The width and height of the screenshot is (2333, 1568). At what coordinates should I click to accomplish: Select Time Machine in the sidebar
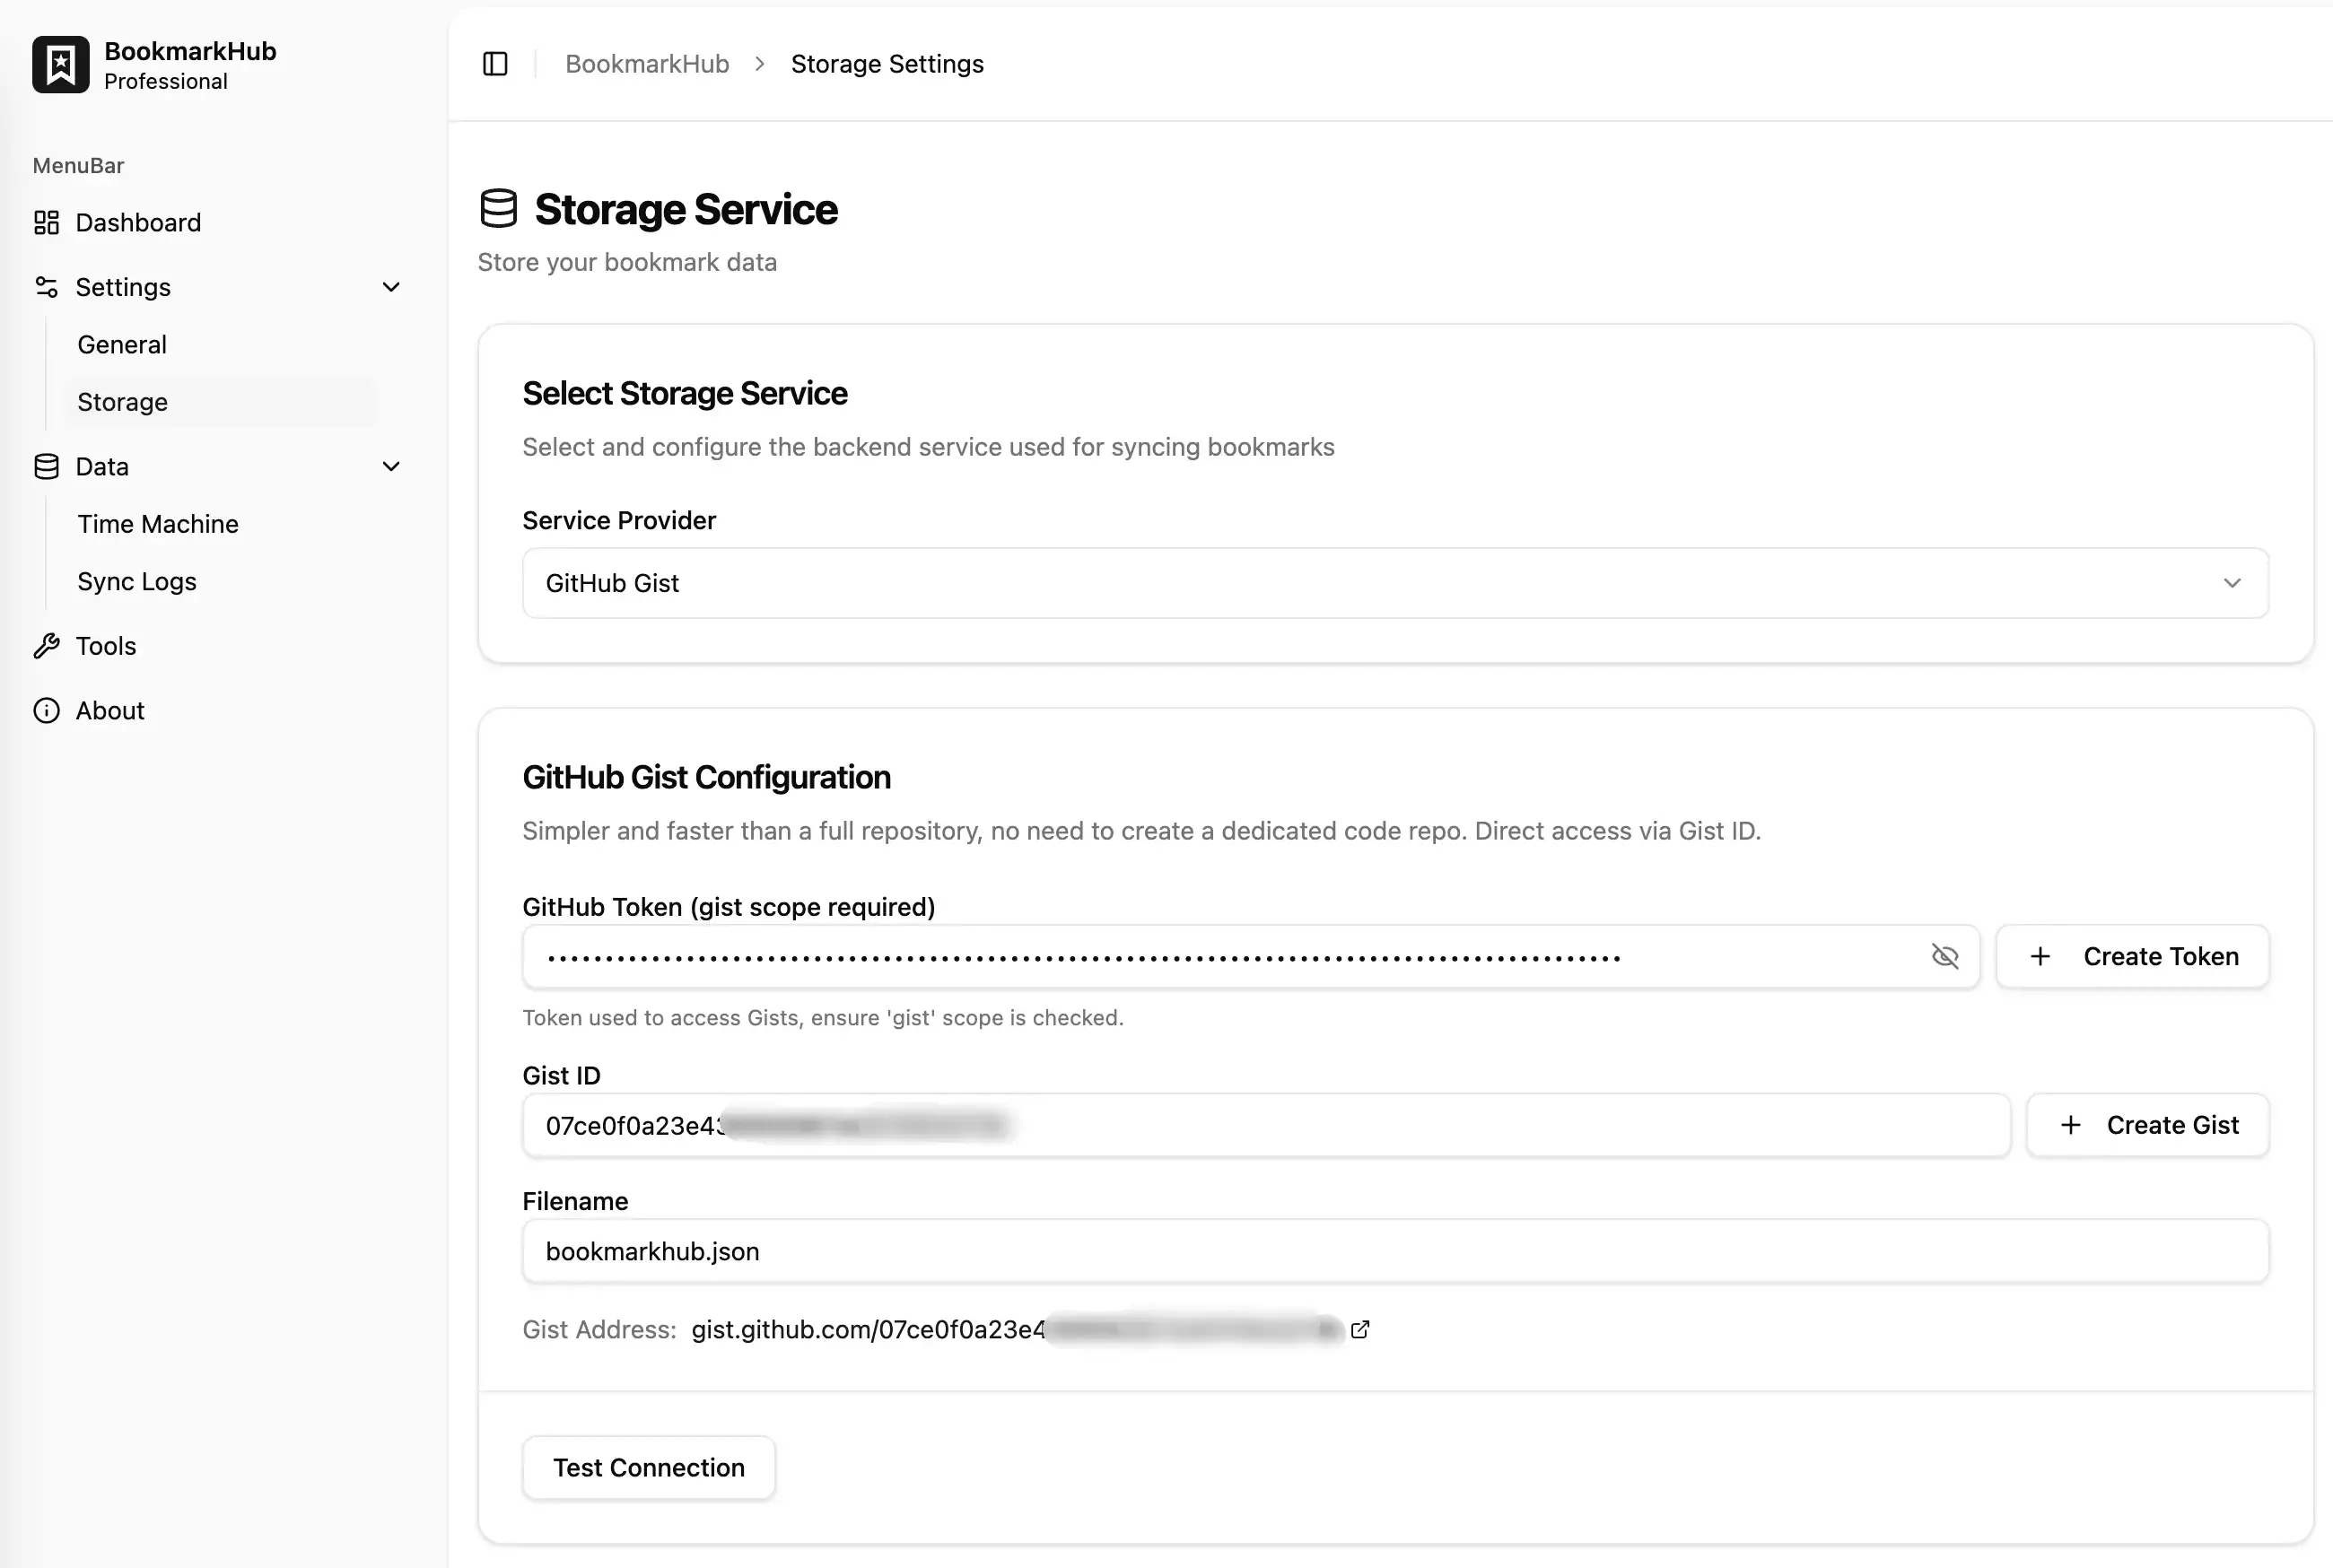[x=157, y=523]
